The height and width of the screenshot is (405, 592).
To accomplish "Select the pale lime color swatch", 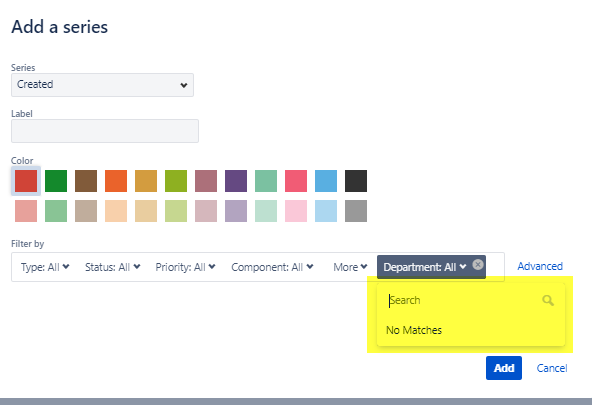I will 176,211.
